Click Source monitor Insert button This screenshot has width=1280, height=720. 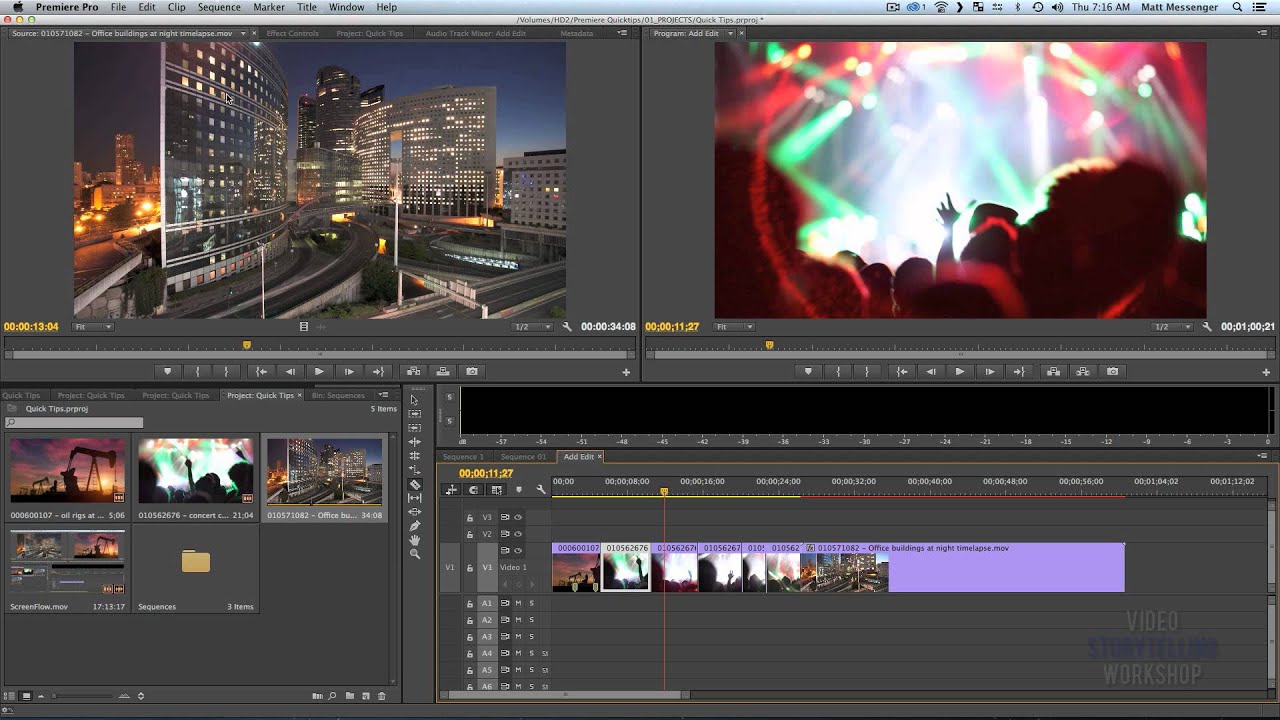coord(413,371)
